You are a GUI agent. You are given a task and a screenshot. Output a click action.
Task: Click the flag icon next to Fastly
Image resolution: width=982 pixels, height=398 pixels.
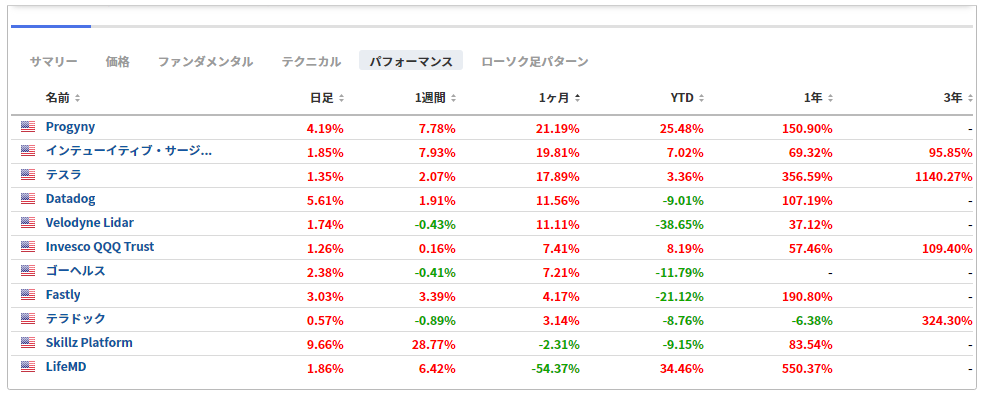pyautogui.click(x=28, y=295)
